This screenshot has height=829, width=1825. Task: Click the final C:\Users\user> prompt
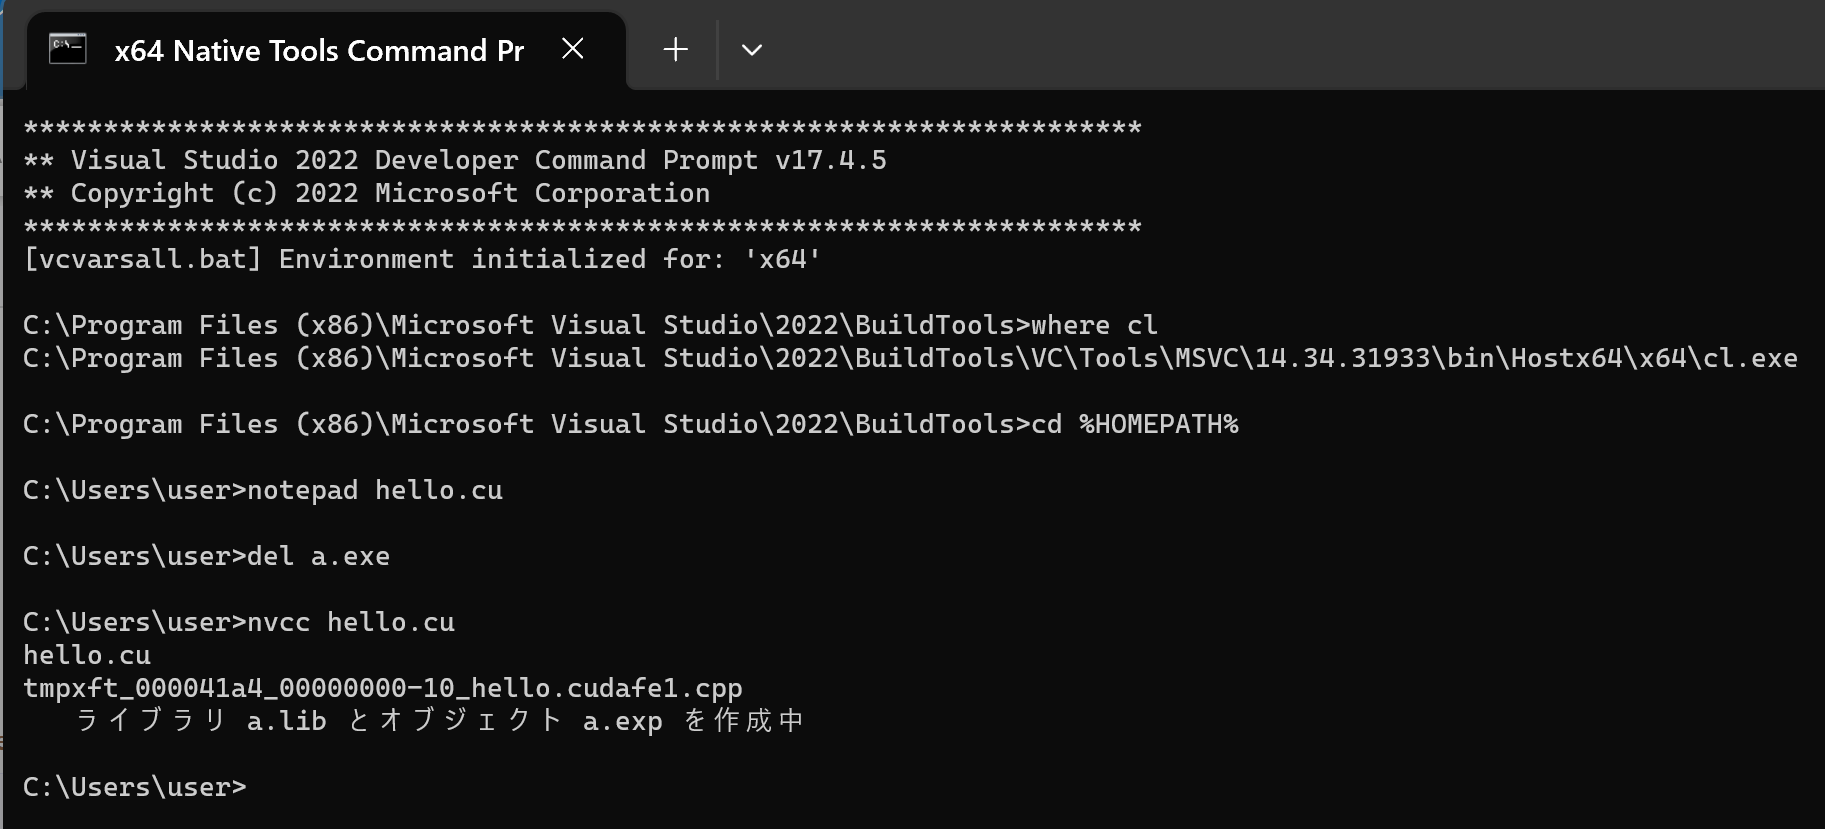(x=135, y=787)
